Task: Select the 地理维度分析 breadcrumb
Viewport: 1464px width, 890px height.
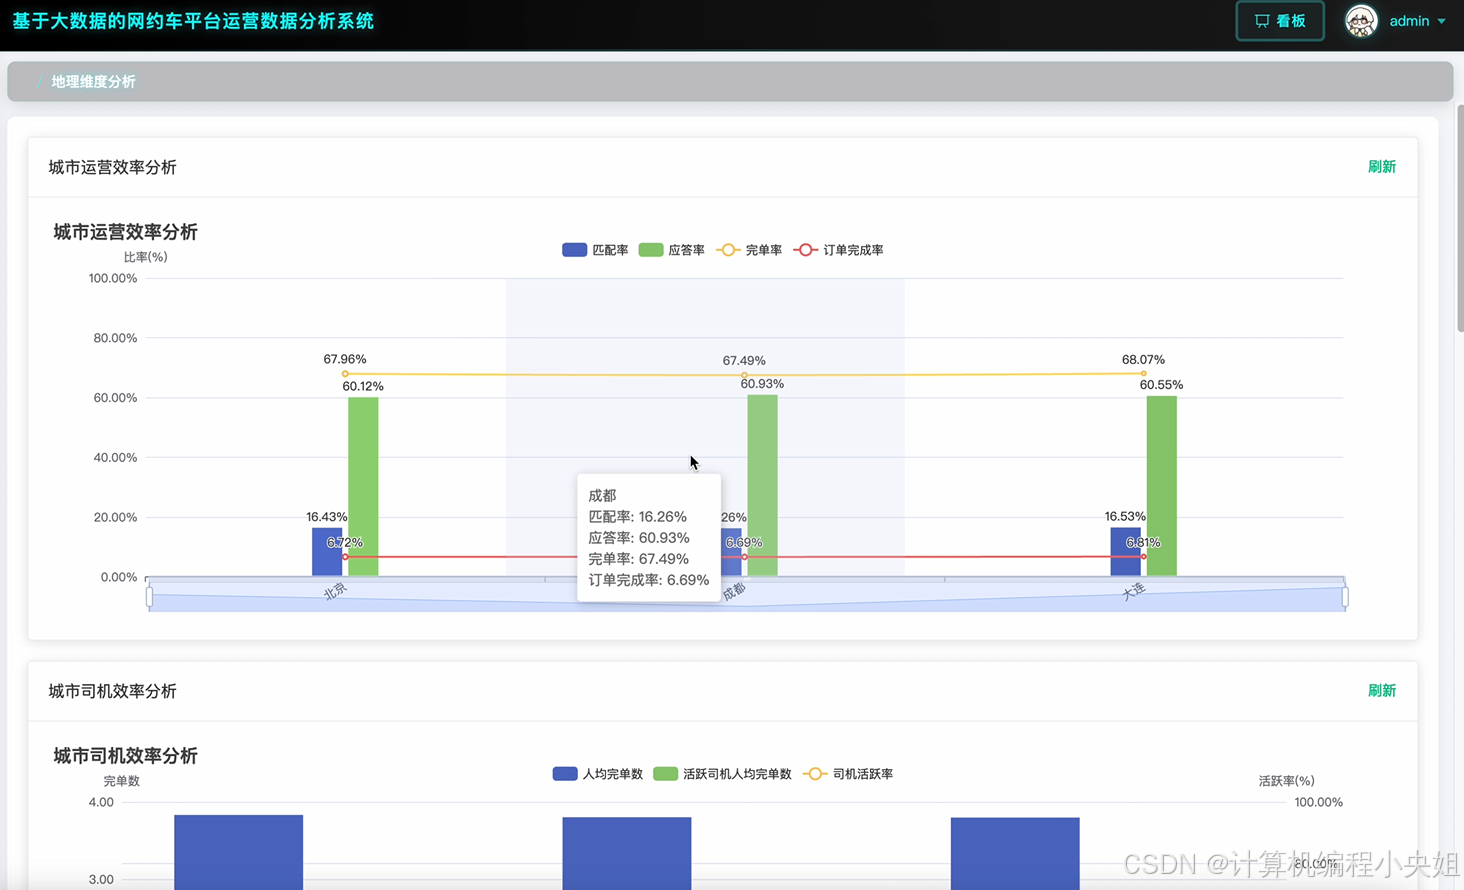Action: point(93,82)
